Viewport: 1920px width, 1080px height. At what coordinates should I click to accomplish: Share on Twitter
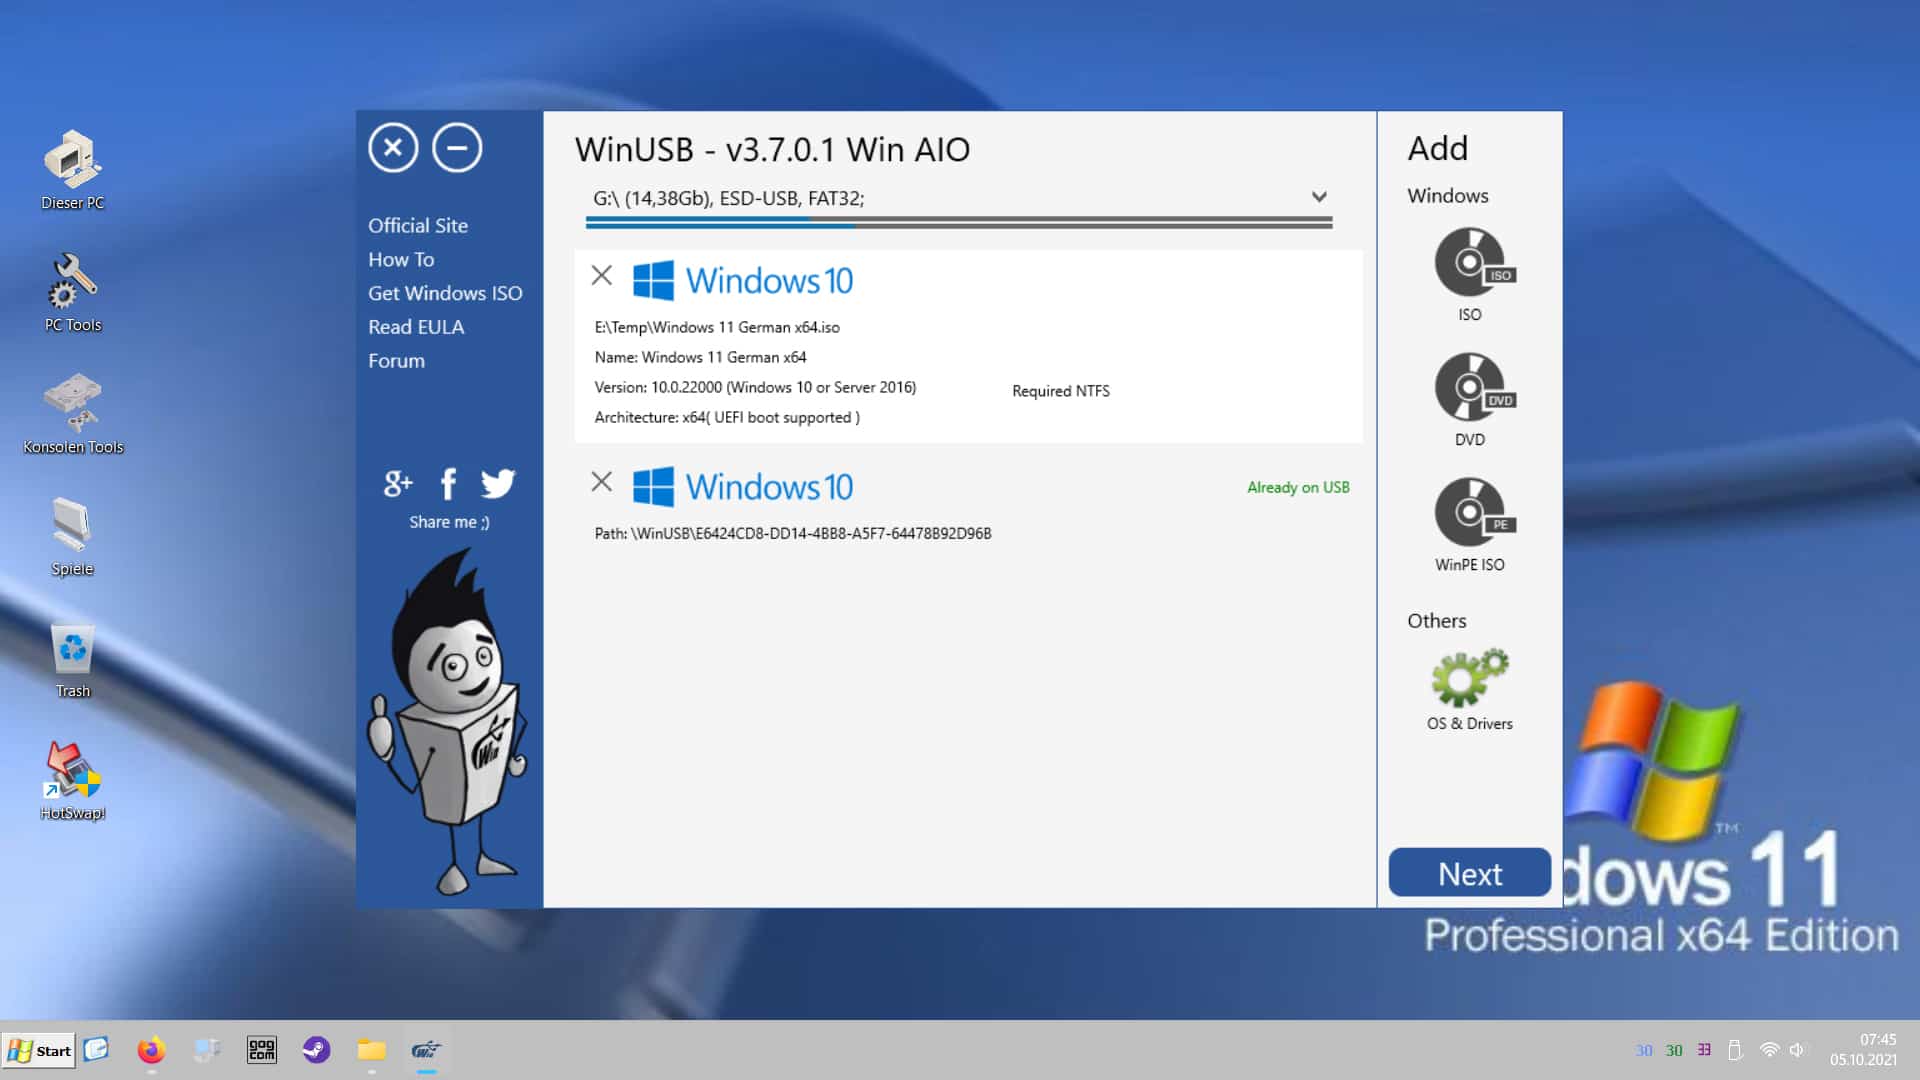498,484
